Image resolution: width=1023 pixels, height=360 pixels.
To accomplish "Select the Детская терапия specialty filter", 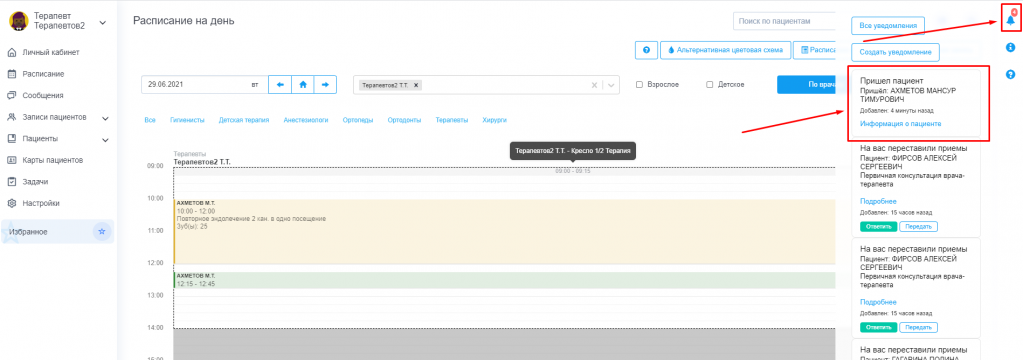I will 244,120.
